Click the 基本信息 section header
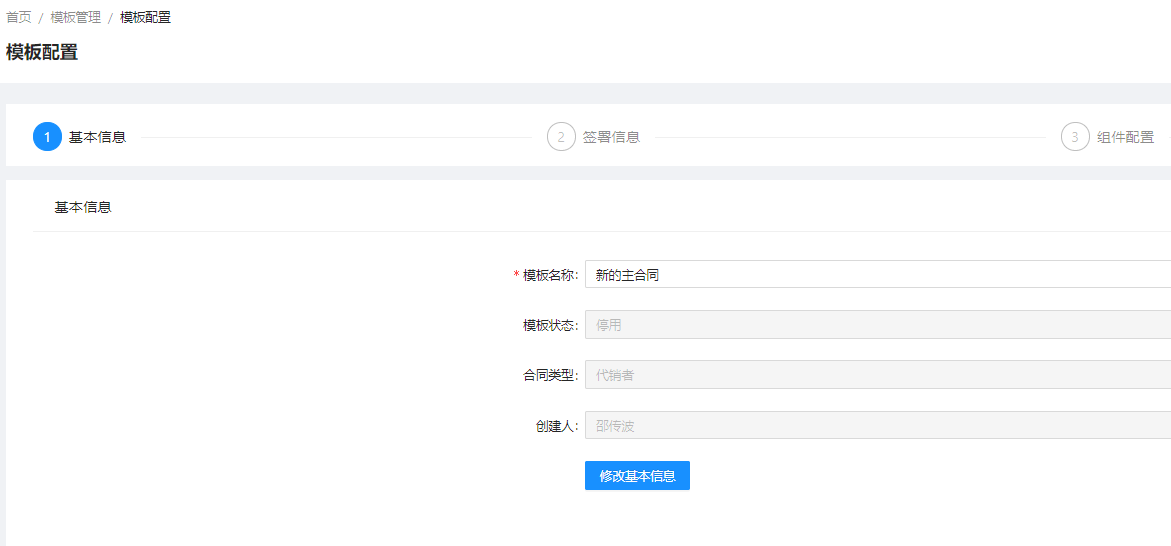The image size is (1171, 546). [83, 208]
